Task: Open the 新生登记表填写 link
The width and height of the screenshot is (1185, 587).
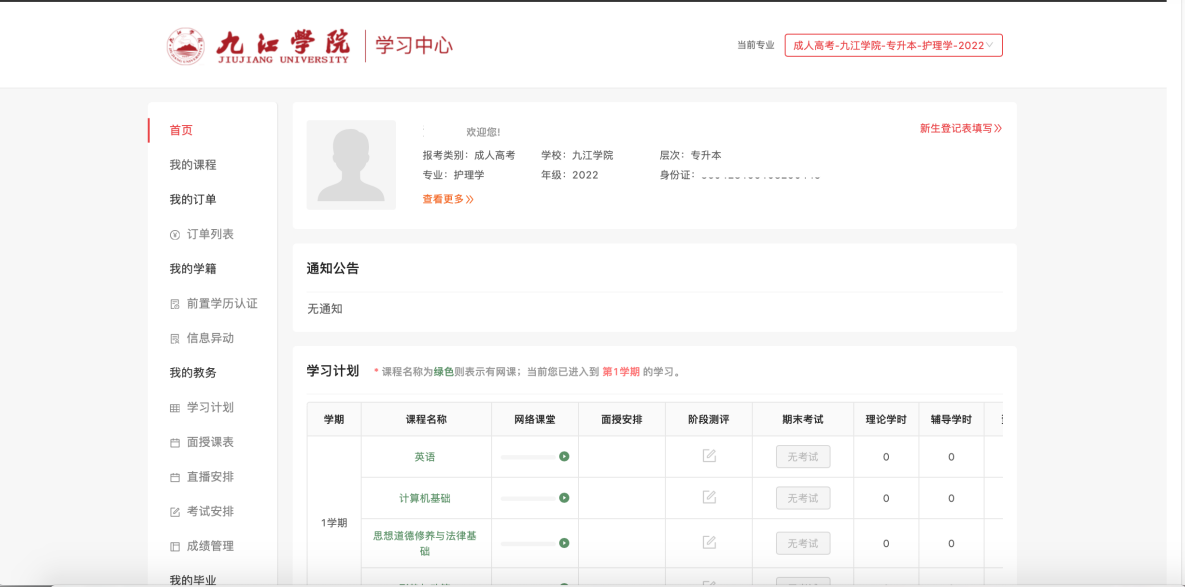Action: tap(960, 128)
